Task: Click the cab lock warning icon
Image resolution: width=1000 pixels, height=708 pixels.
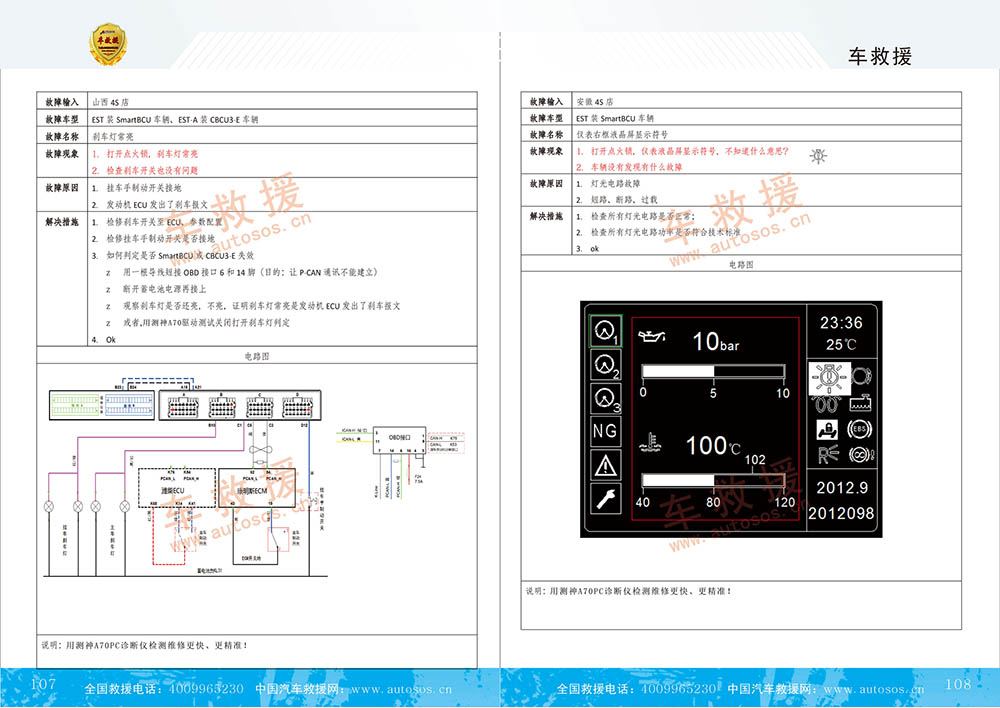Action: tap(828, 429)
